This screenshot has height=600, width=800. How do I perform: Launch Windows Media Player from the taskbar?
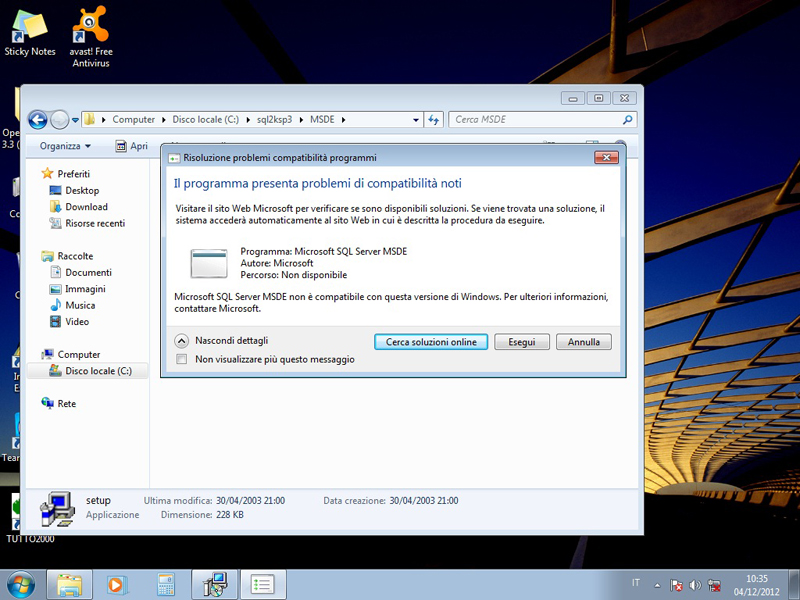(116, 585)
